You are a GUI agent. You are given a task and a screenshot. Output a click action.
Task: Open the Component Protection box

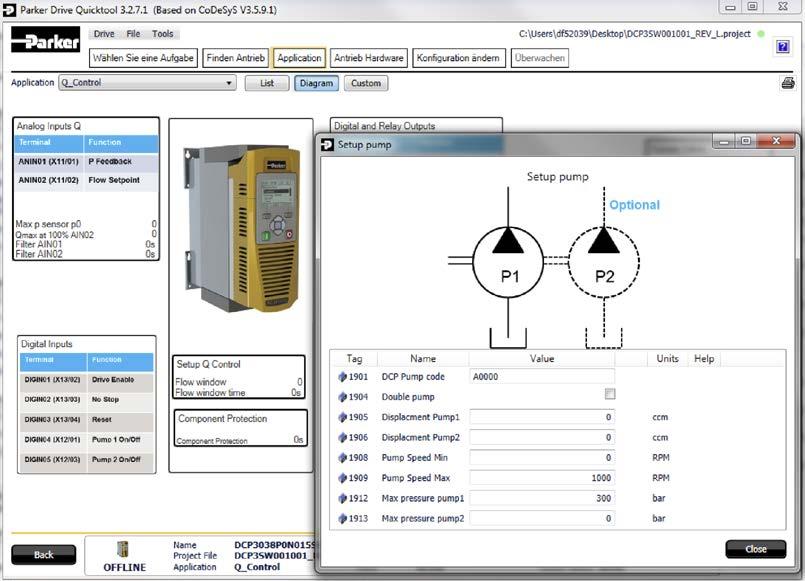pyautogui.click(x=241, y=428)
